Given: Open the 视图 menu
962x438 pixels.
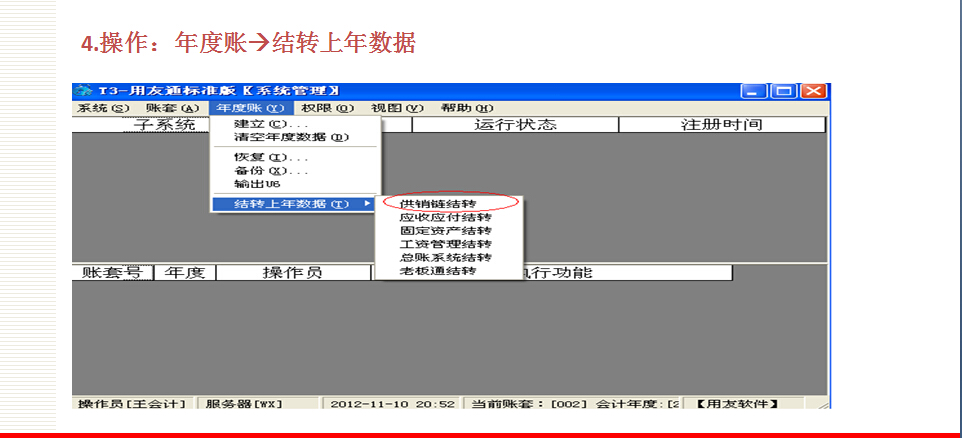Looking at the screenshot, I should 397,108.
